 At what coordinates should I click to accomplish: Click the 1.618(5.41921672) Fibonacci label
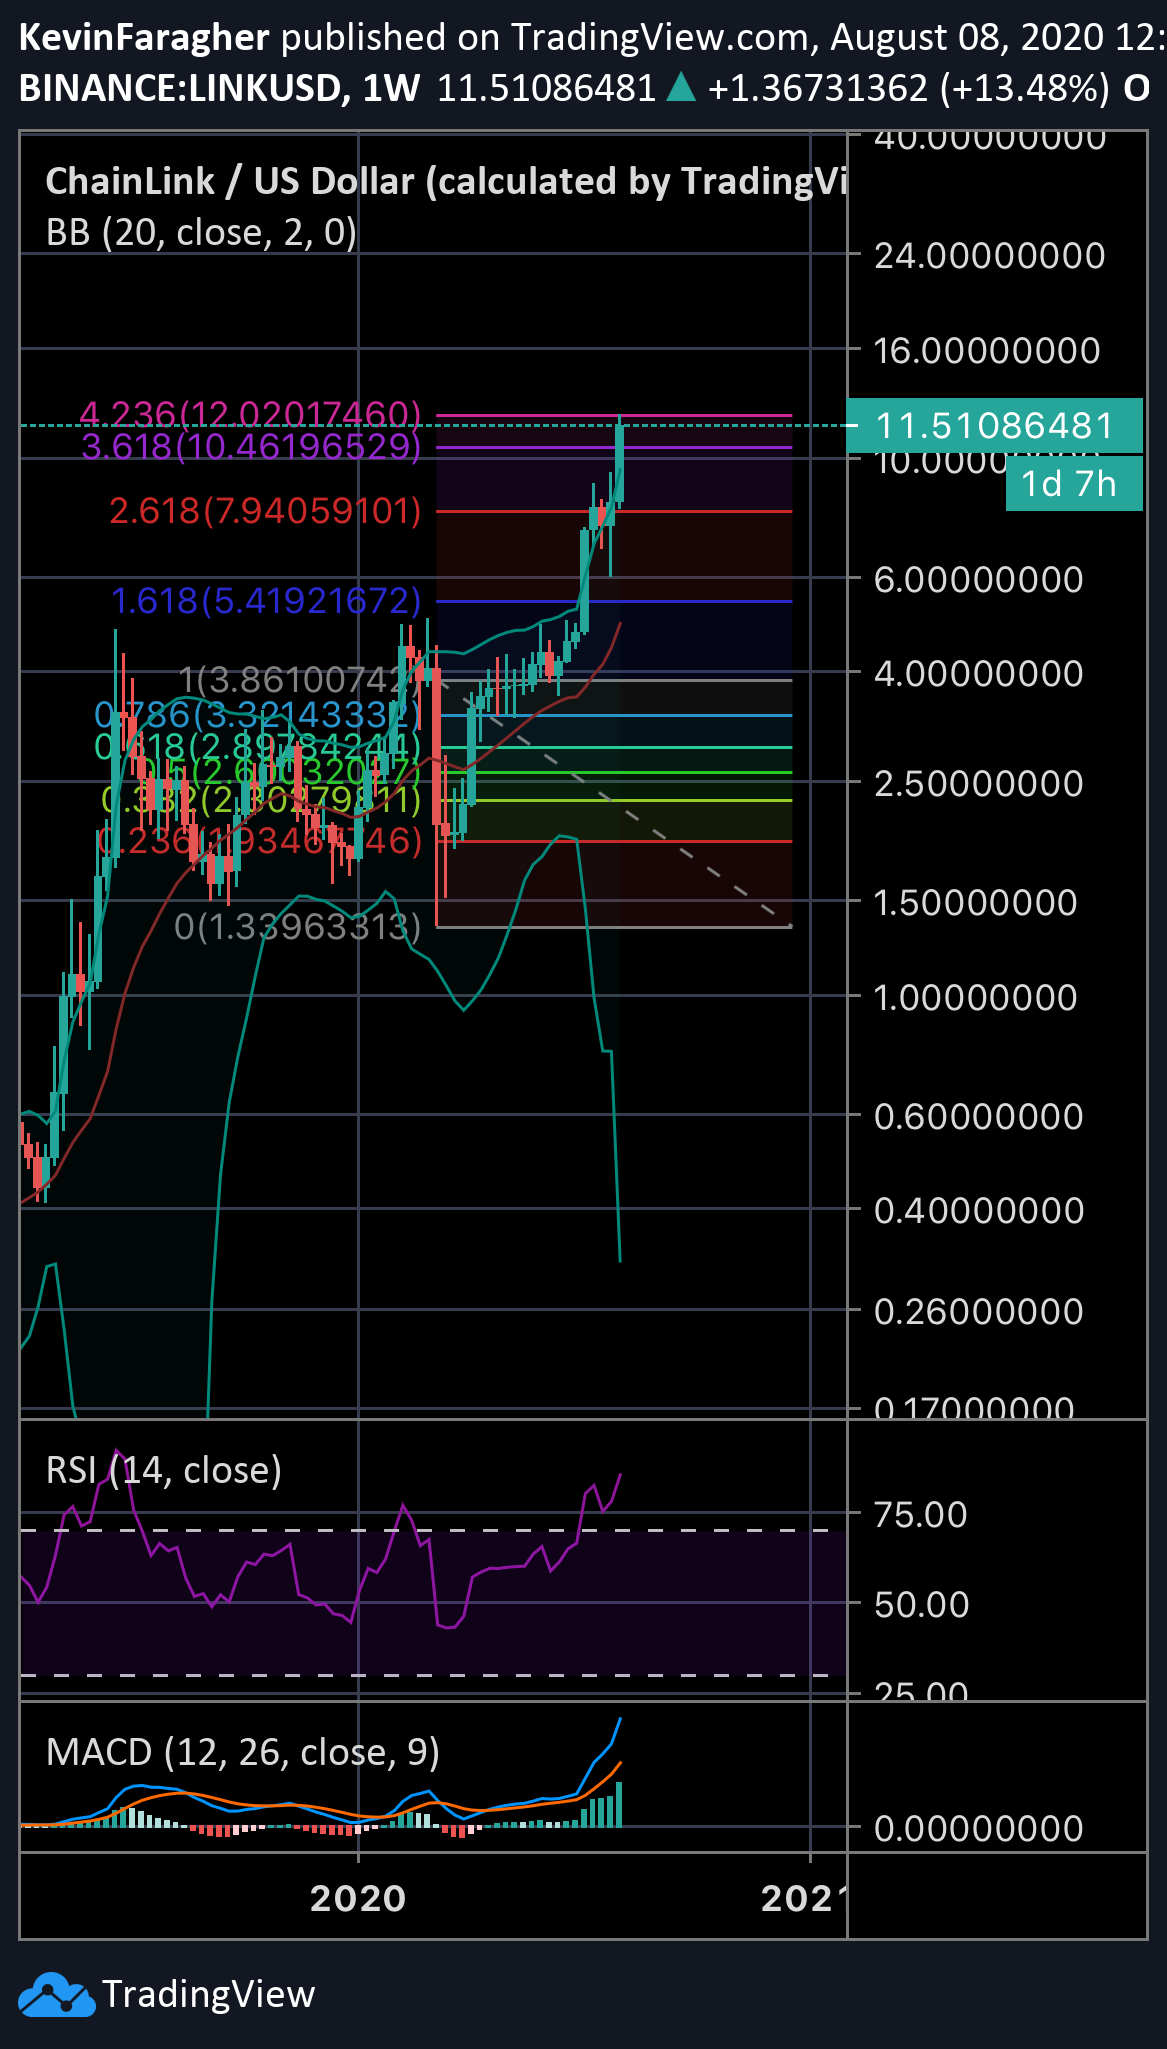pos(266,600)
